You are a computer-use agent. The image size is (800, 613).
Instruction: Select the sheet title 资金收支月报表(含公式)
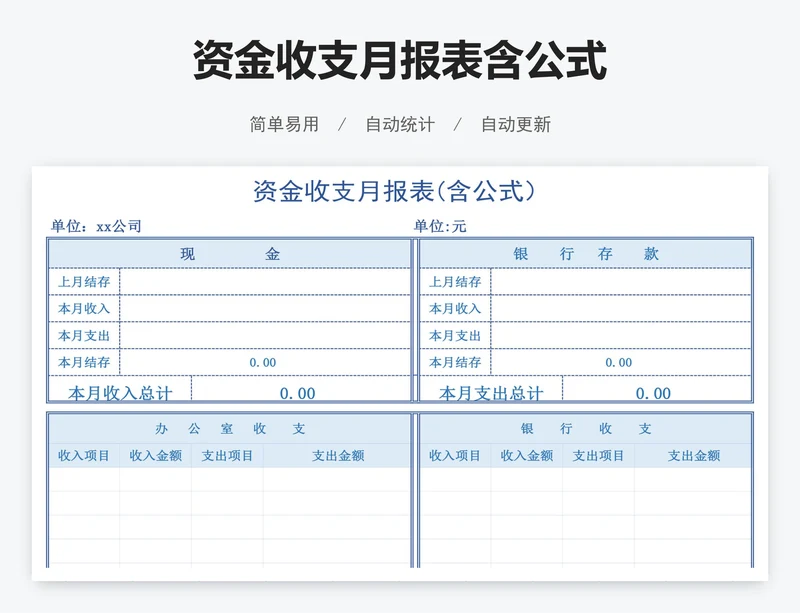click(394, 192)
